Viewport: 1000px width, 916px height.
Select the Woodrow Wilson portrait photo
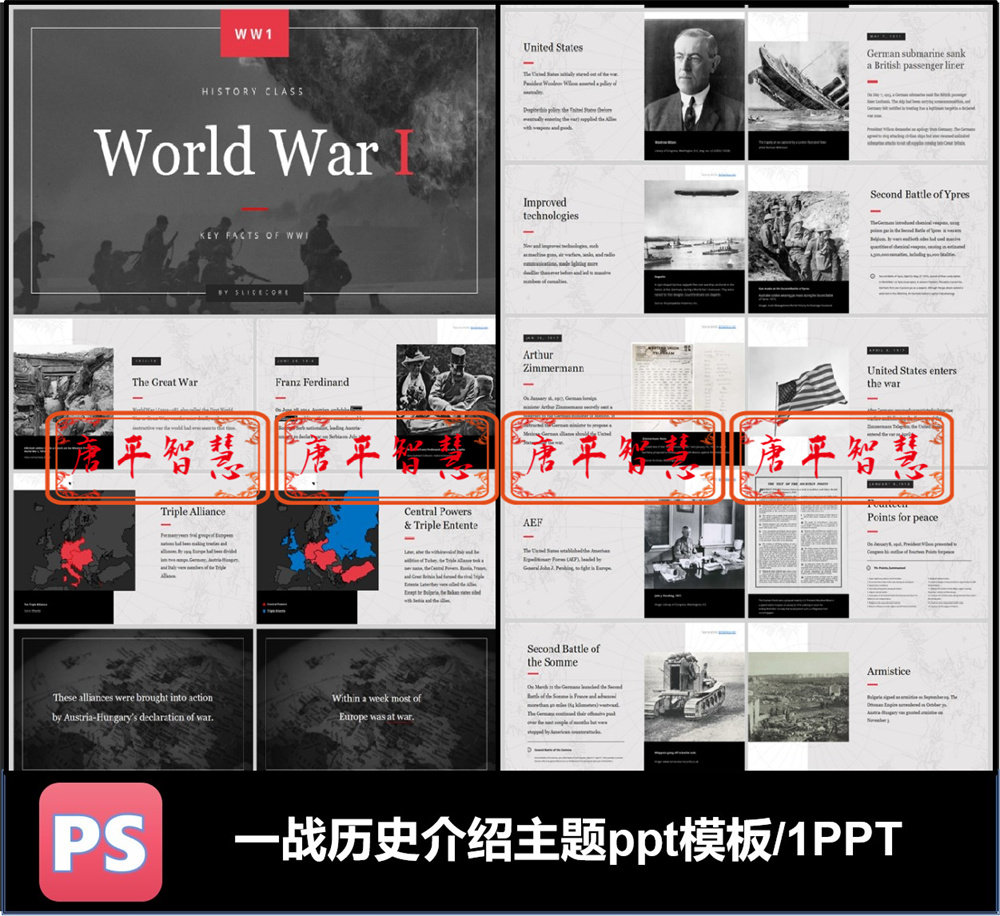[x=694, y=75]
